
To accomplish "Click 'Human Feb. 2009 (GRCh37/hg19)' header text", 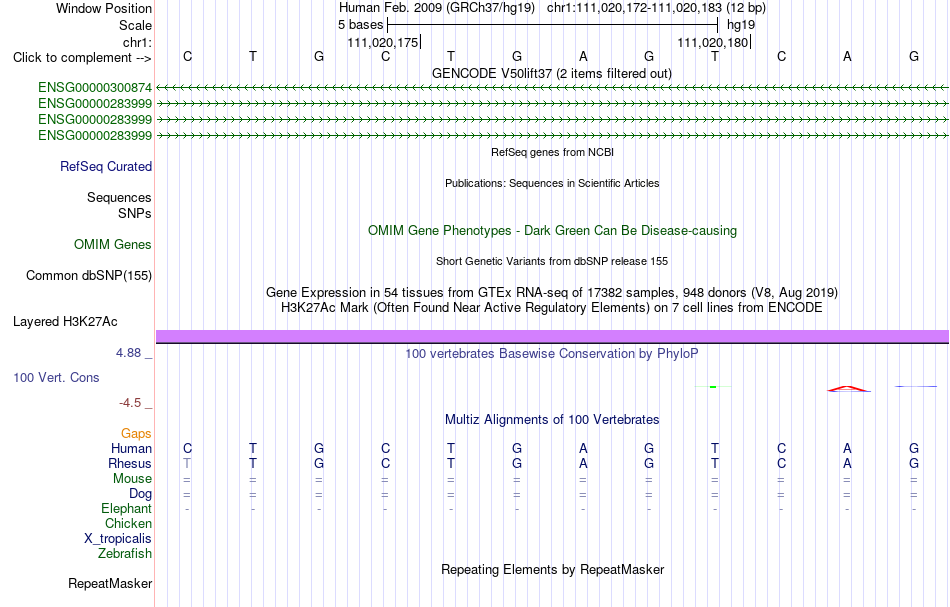I will [437, 8].
